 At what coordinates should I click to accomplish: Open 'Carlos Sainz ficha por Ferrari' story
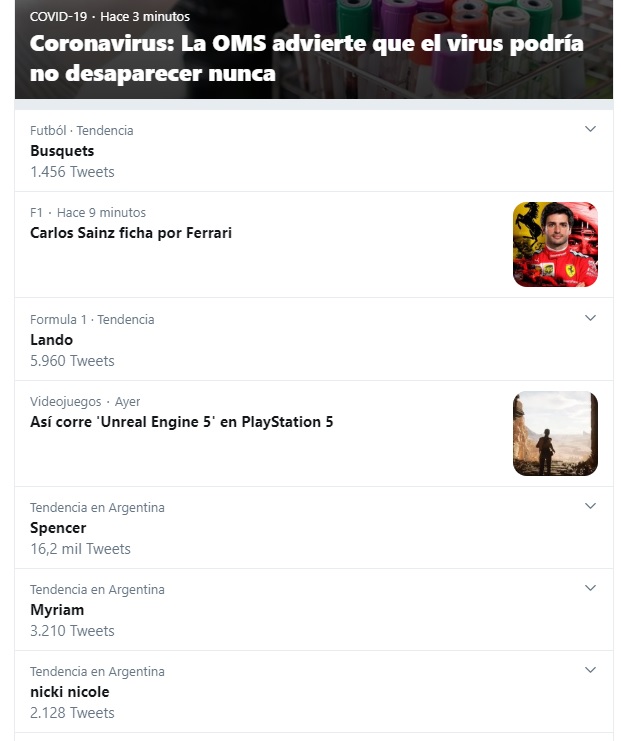pyautogui.click(x=131, y=233)
